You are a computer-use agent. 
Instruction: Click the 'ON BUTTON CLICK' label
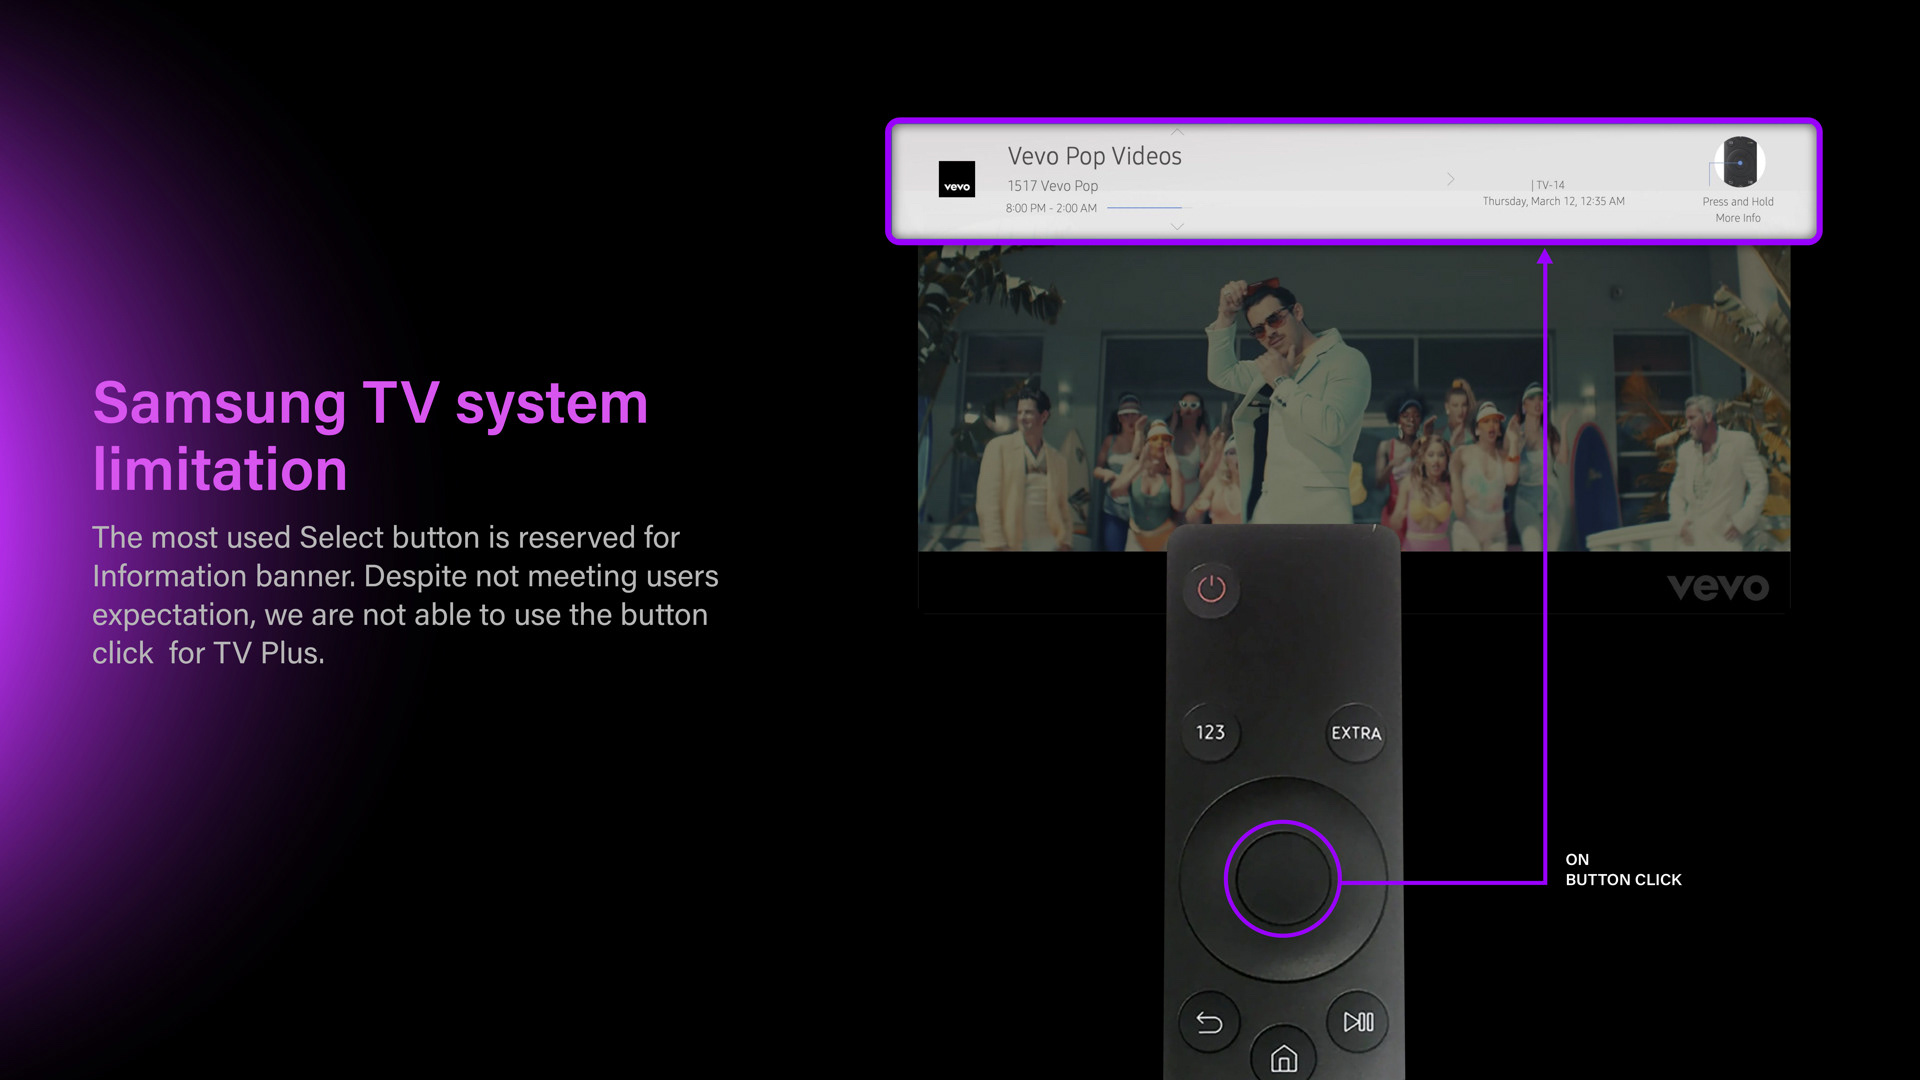coord(1623,870)
